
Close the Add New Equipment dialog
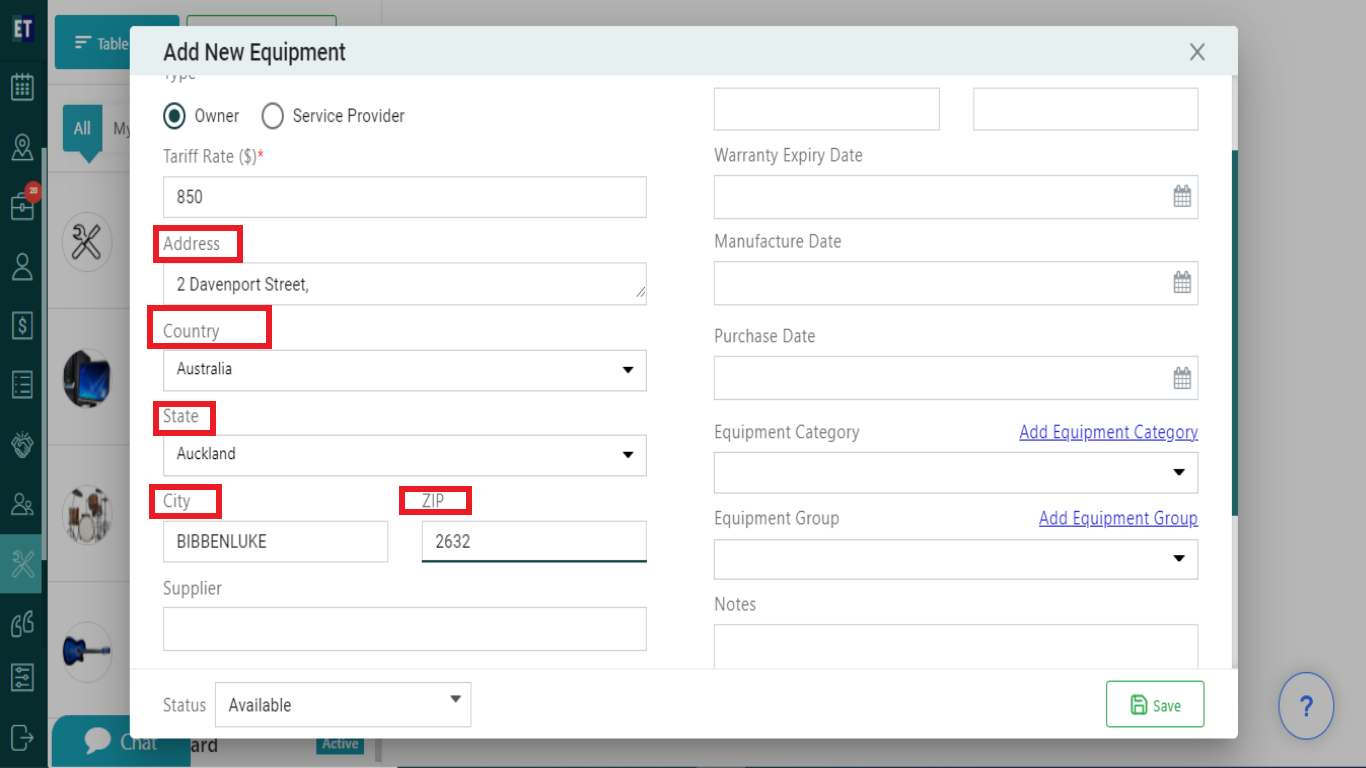tap(1197, 52)
